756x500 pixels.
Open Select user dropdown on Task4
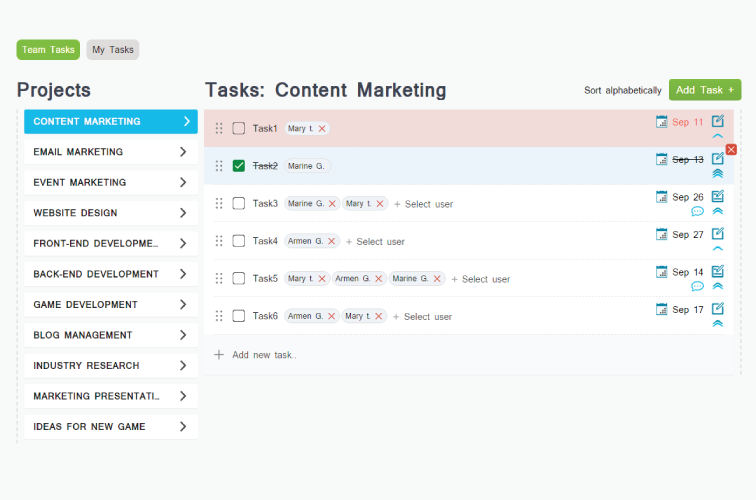375,242
